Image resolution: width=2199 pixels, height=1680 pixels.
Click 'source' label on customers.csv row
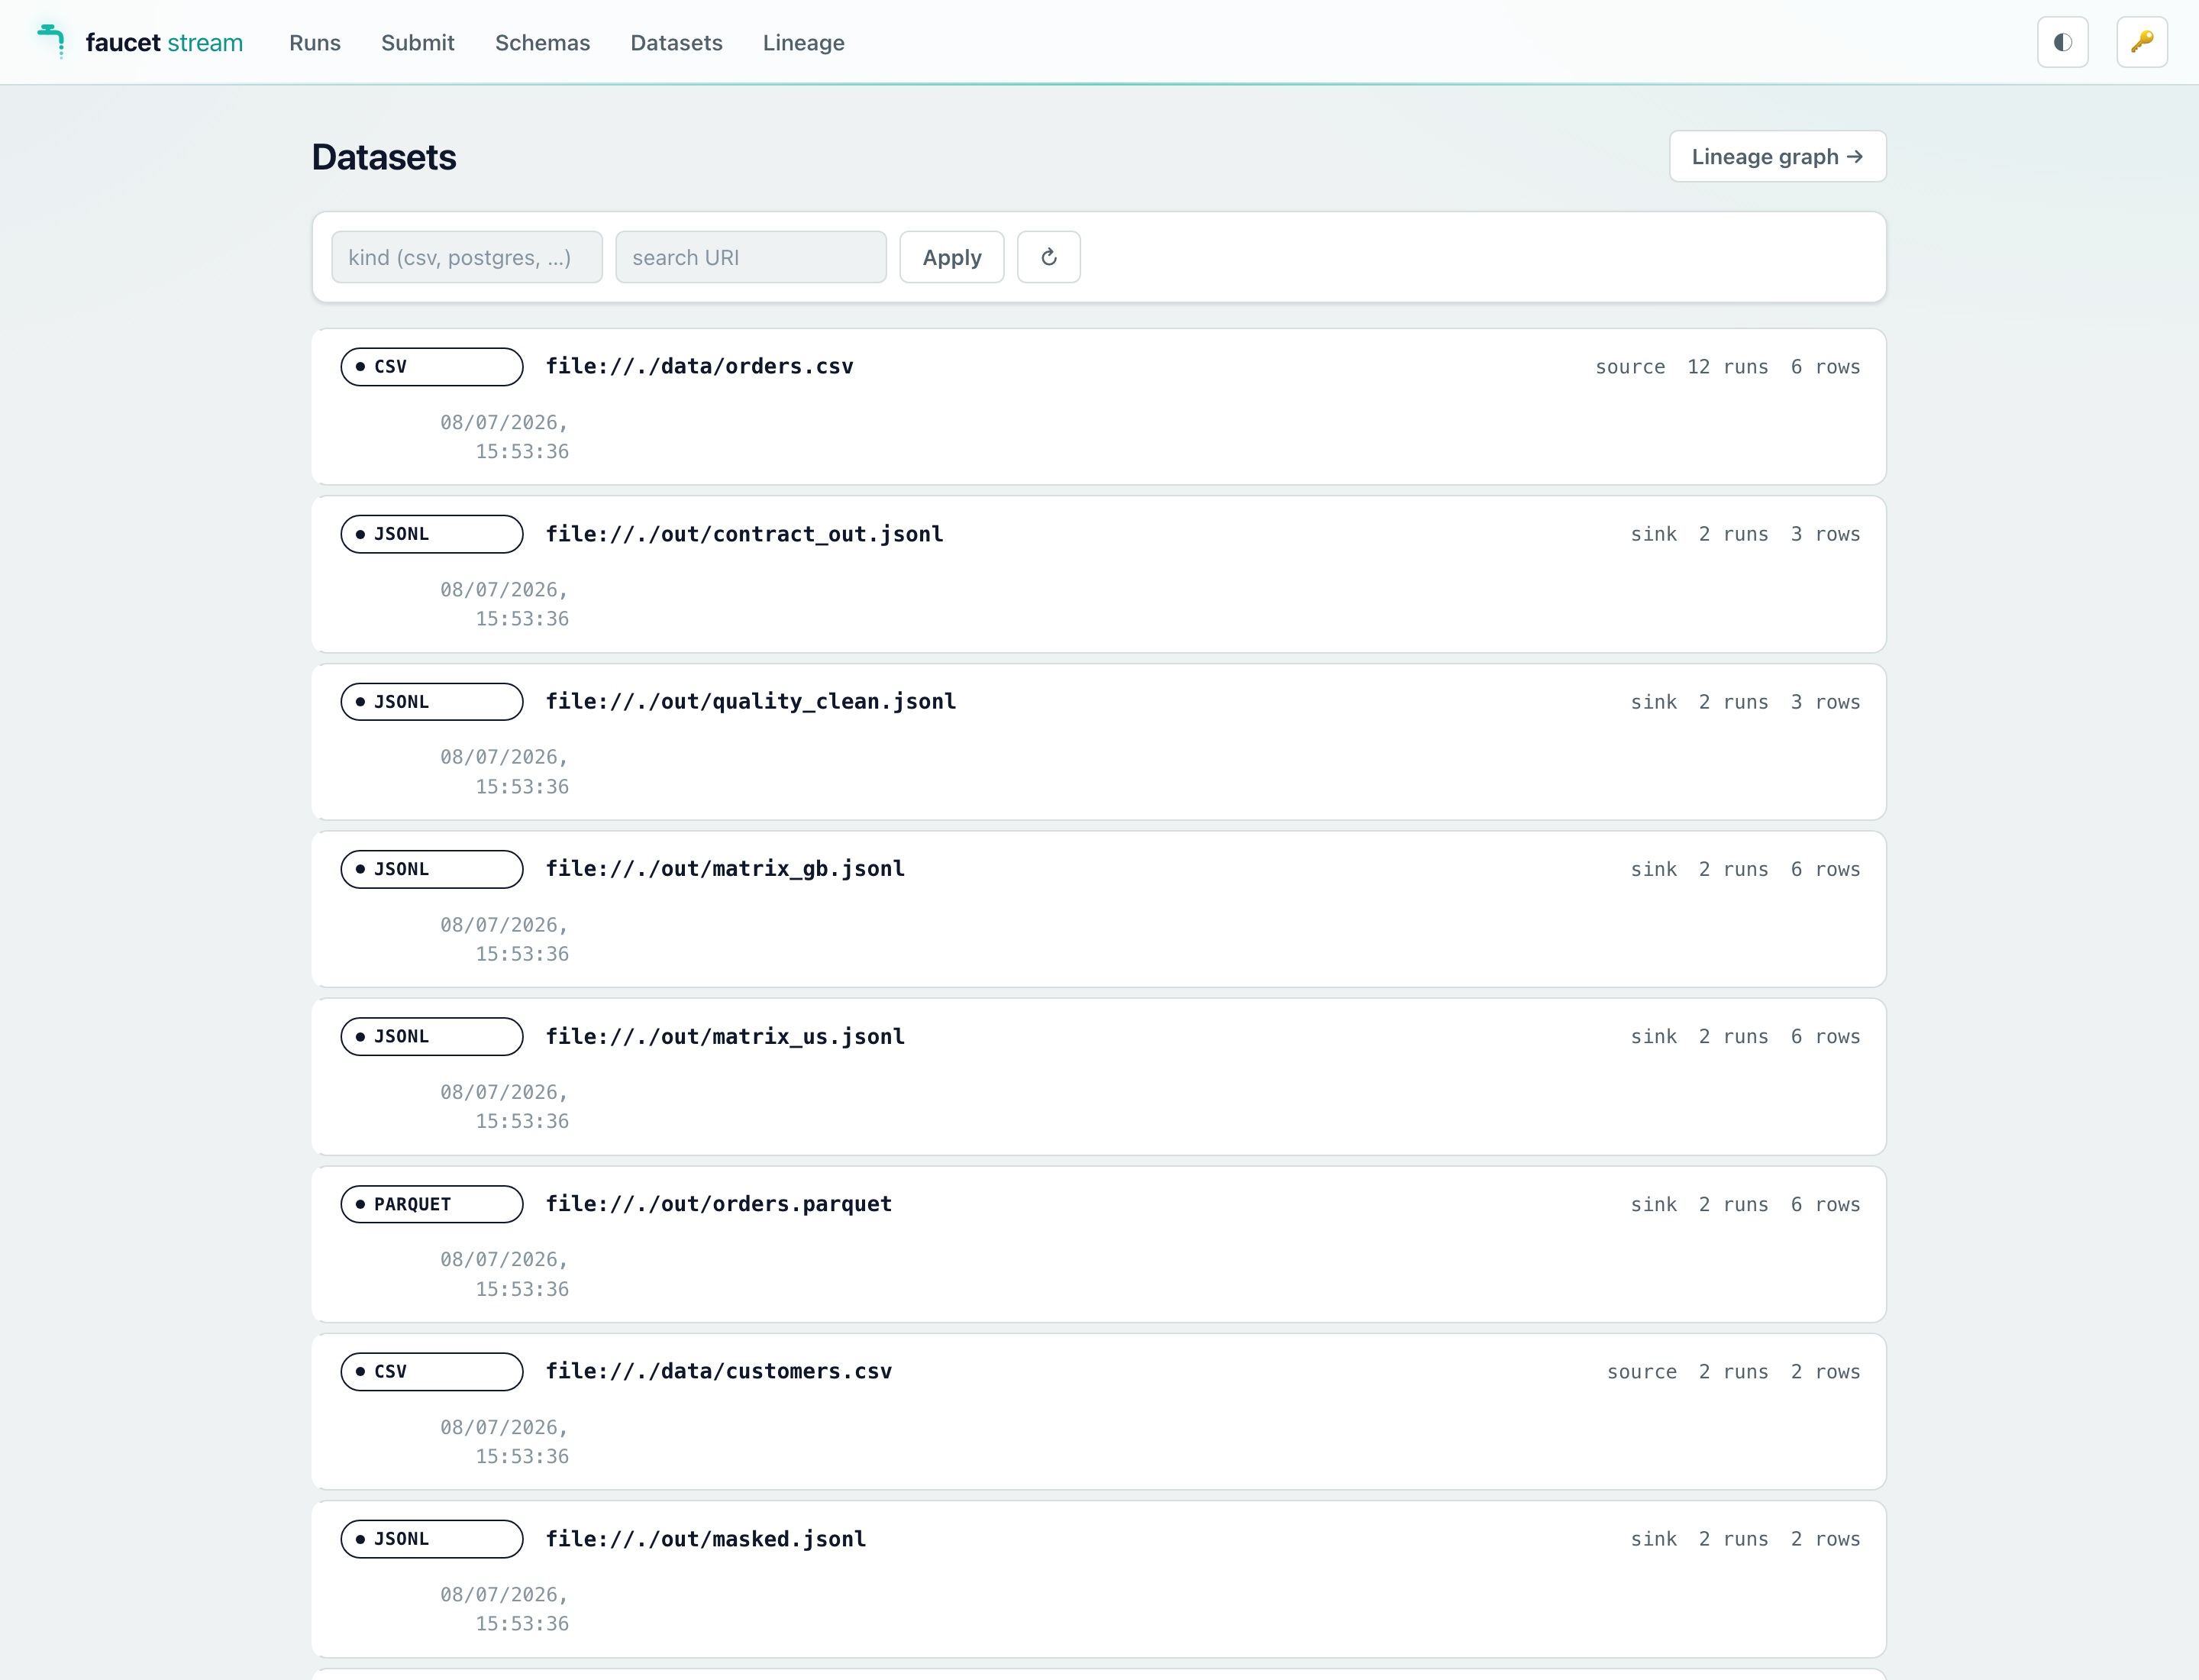1642,1372
